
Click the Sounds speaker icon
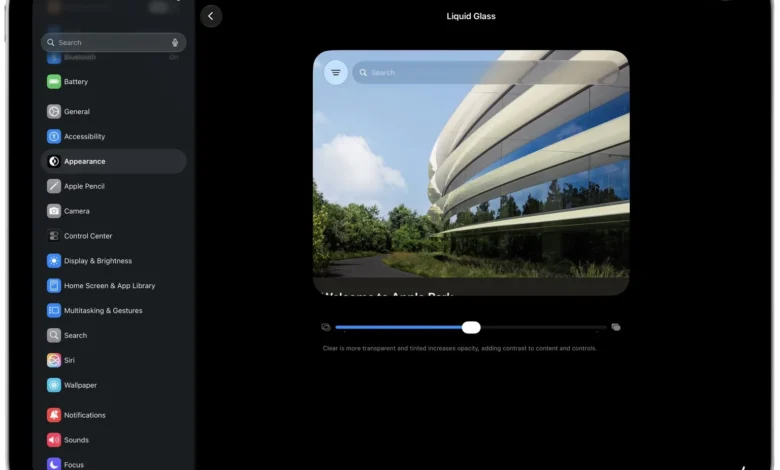54,440
